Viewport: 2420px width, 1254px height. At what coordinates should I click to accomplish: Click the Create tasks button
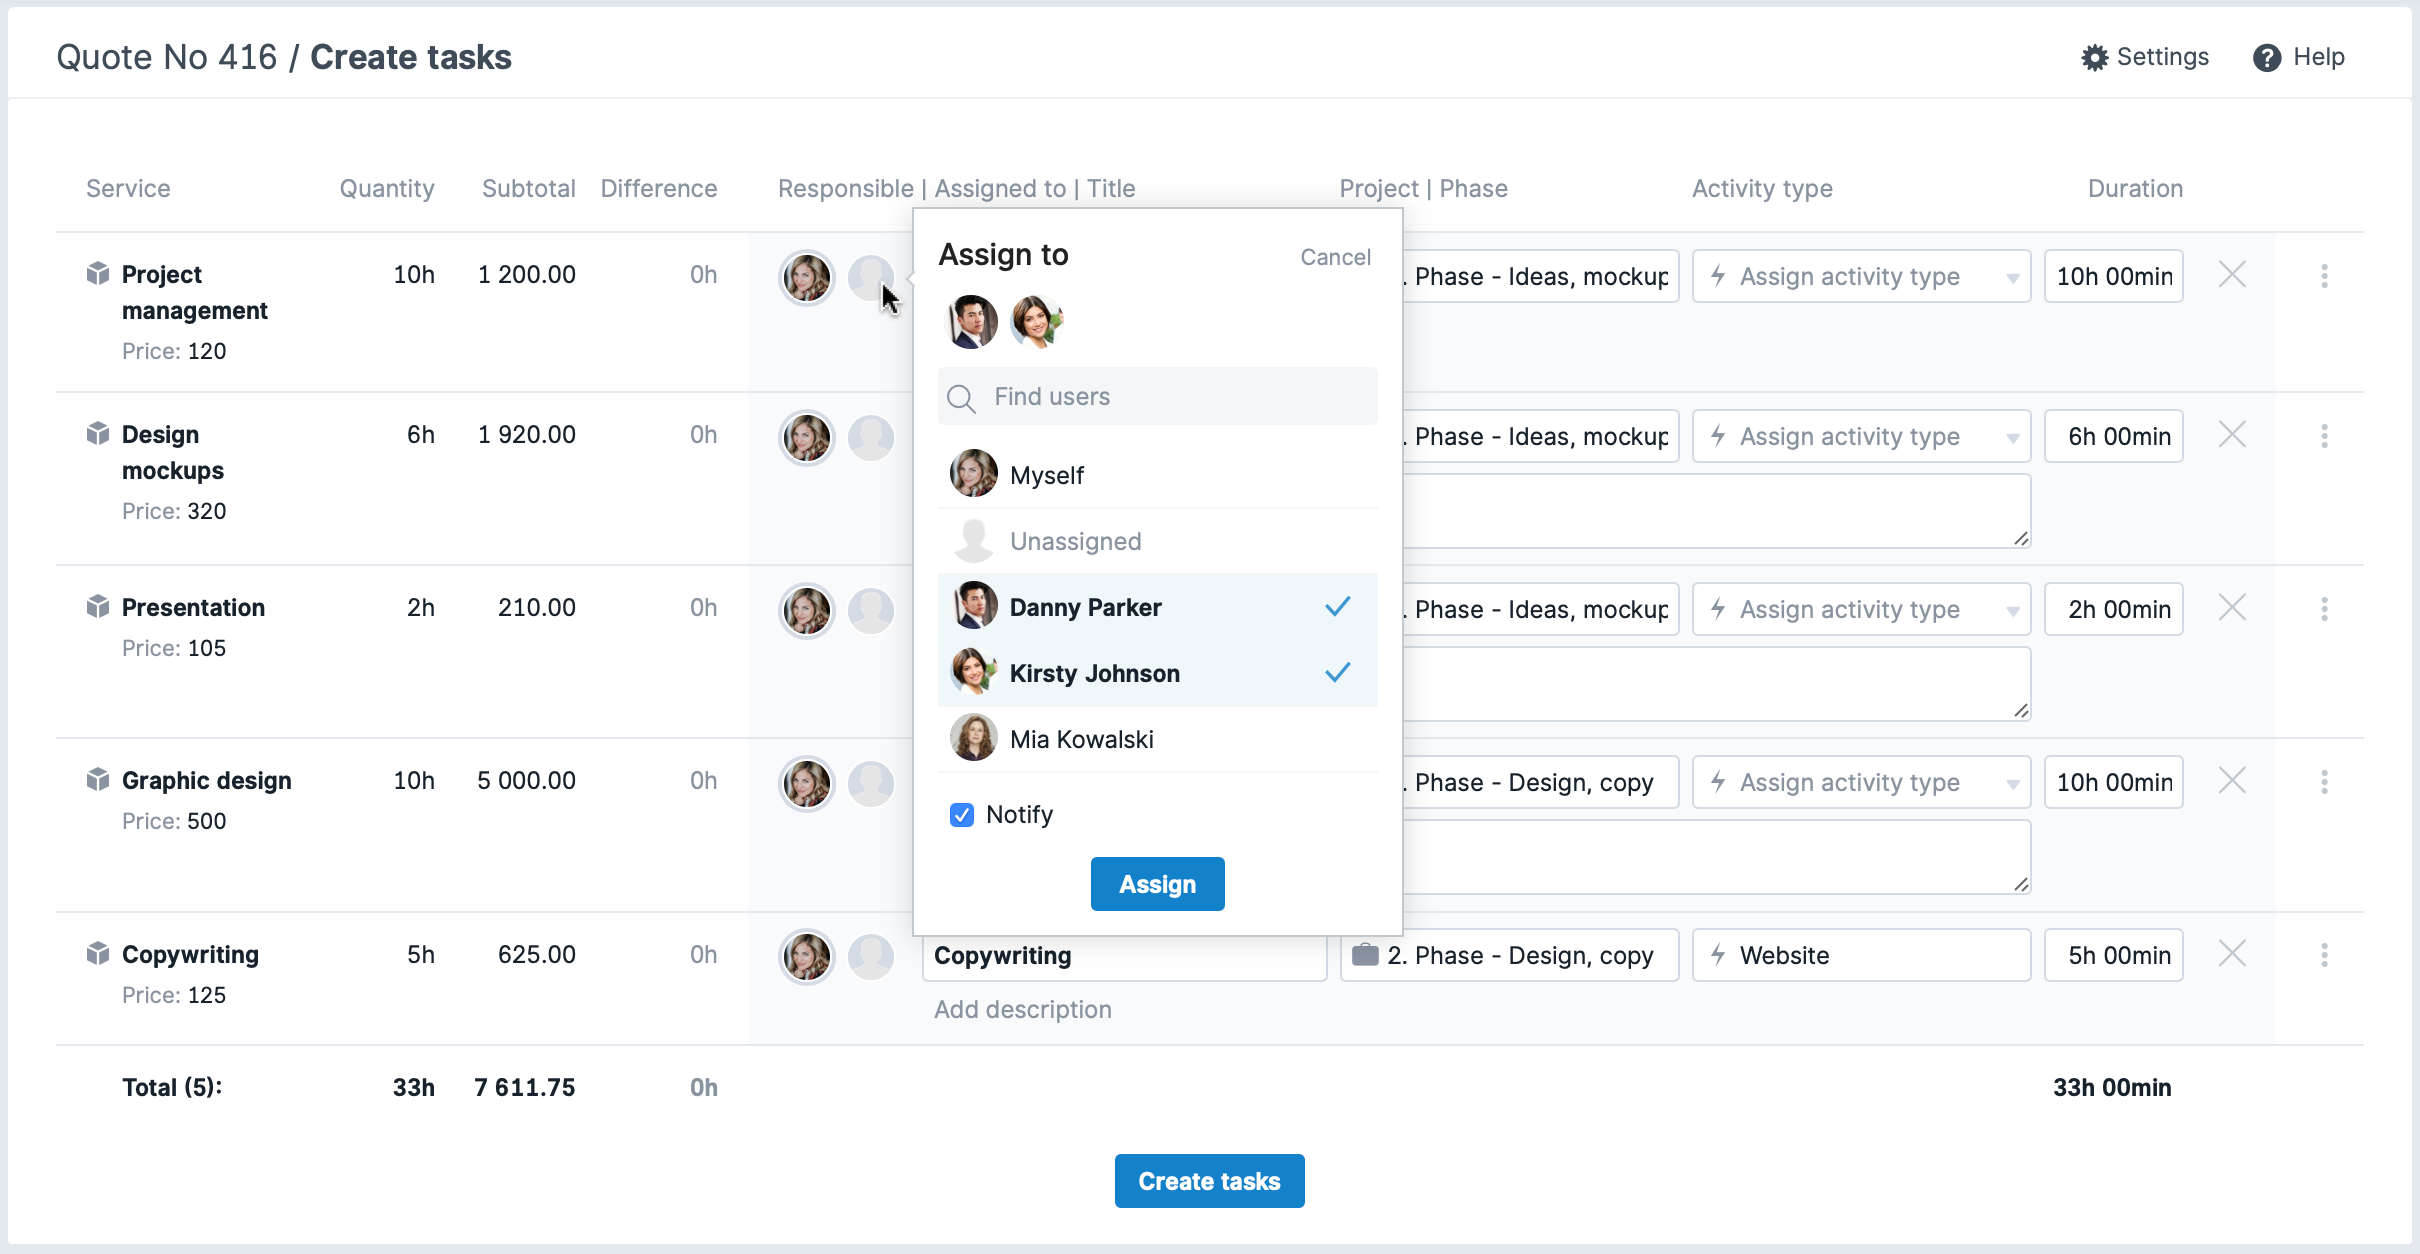1210,1181
